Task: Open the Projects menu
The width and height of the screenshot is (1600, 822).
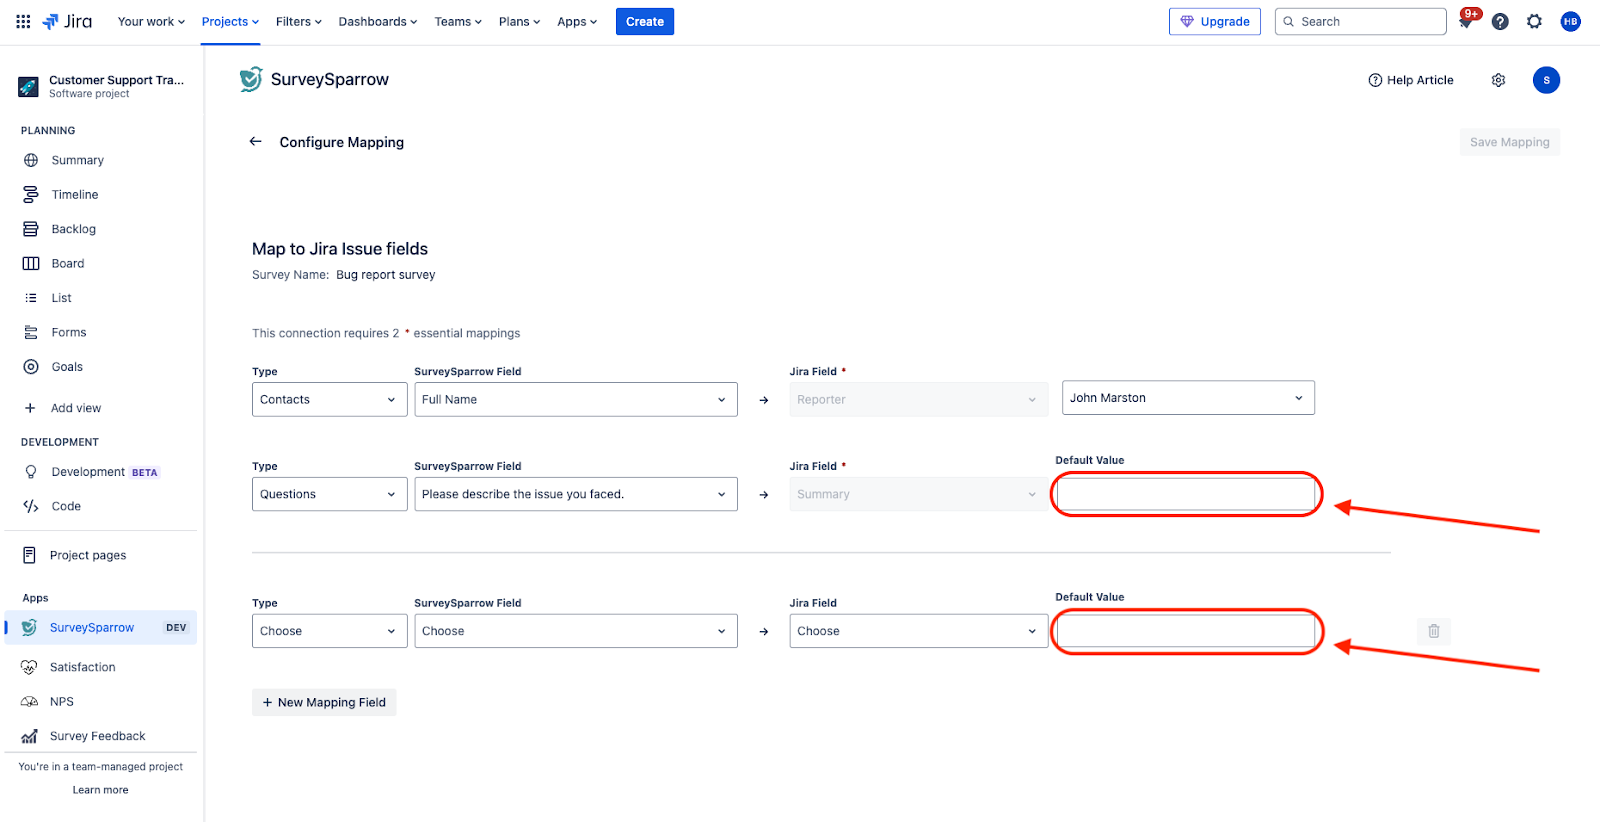Action: coord(230,21)
